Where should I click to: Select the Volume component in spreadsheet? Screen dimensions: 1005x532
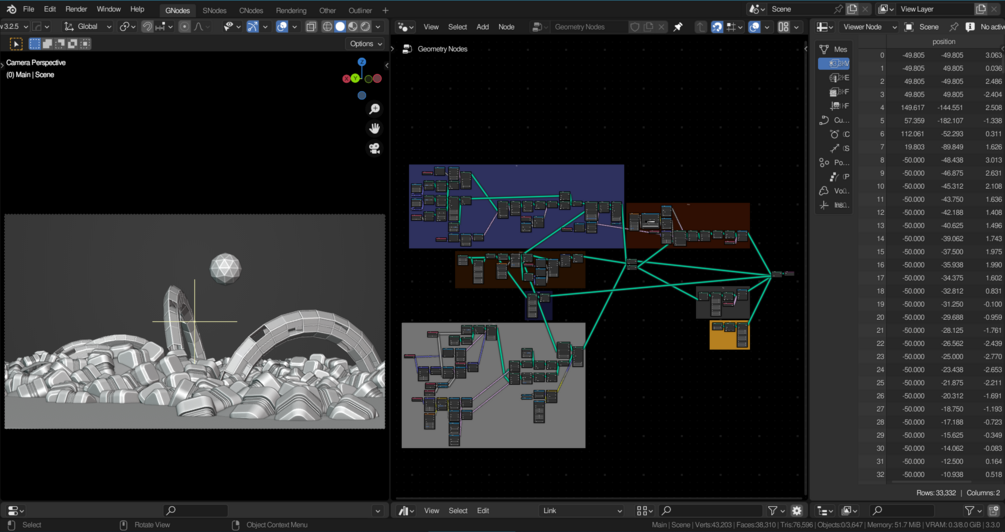click(x=834, y=190)
